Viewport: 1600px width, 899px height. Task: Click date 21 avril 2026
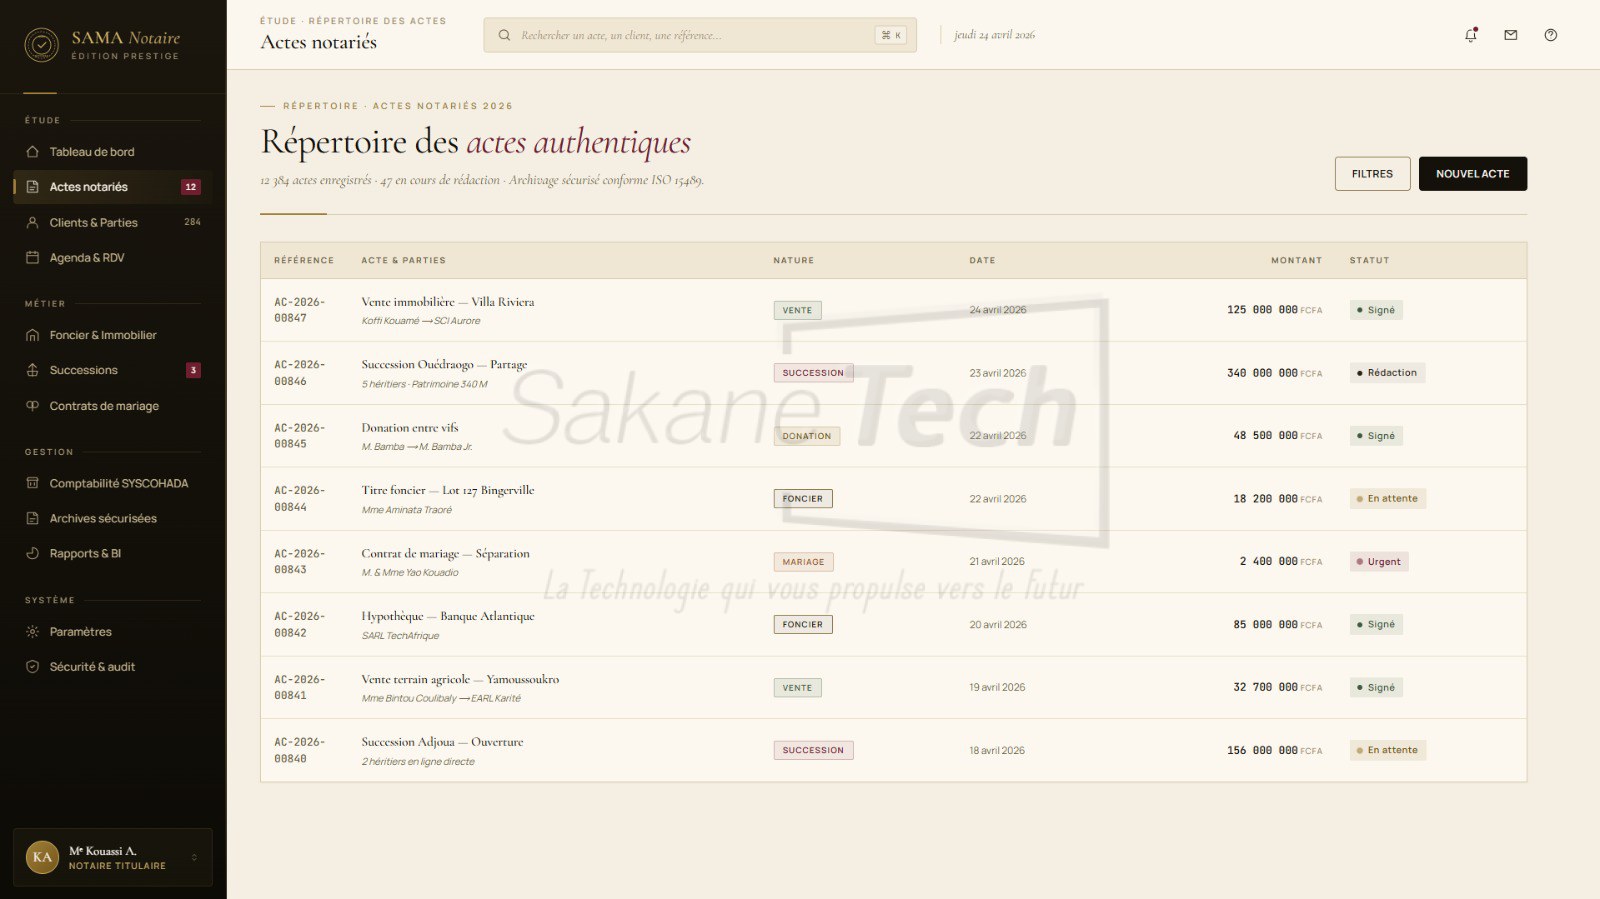(x=997, y=562)
